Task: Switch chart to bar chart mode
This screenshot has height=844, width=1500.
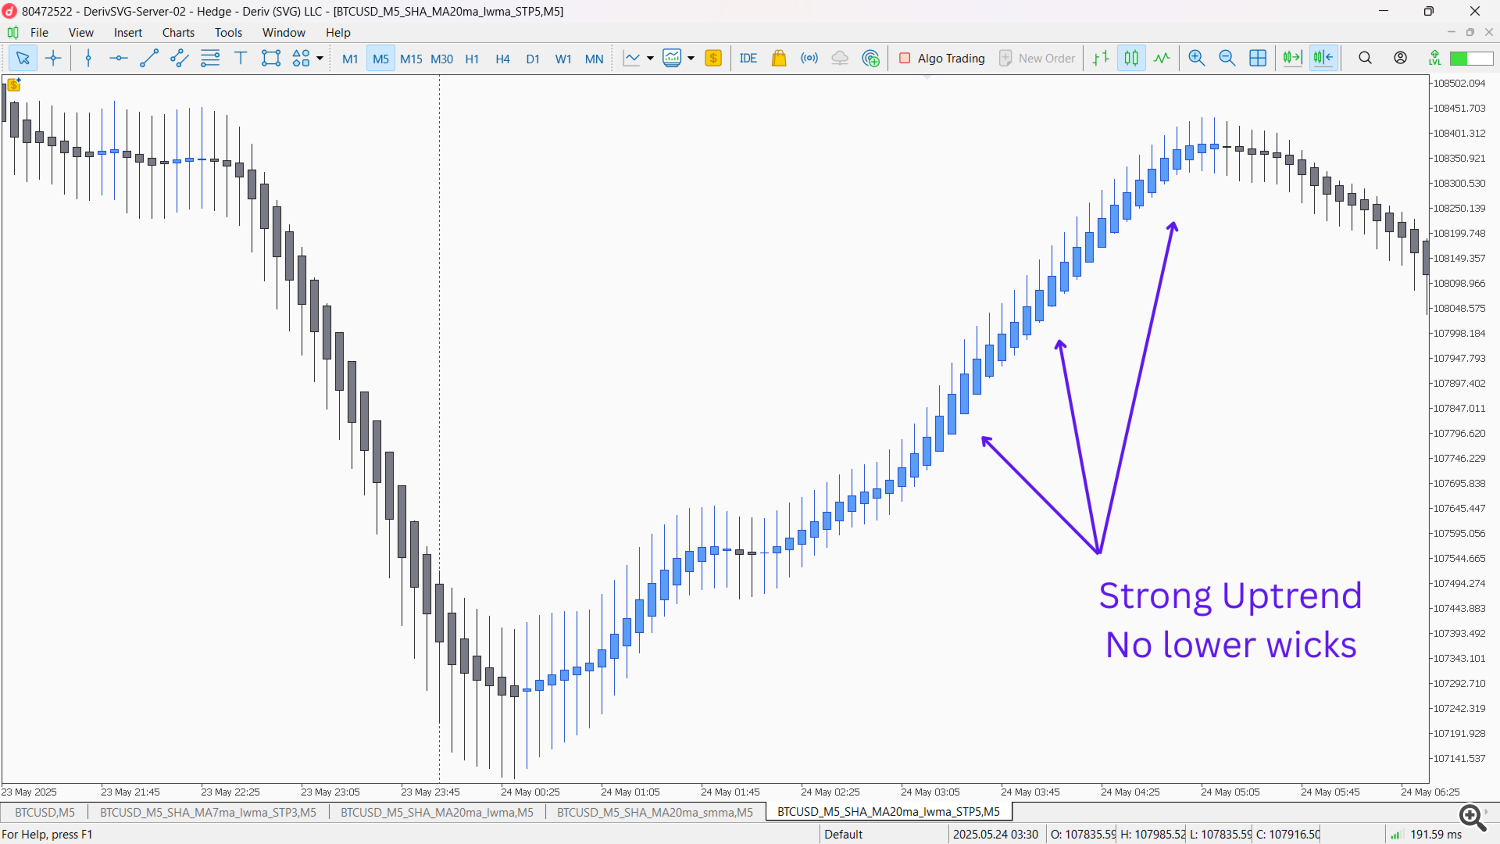Action: [x=1100, y=58]
